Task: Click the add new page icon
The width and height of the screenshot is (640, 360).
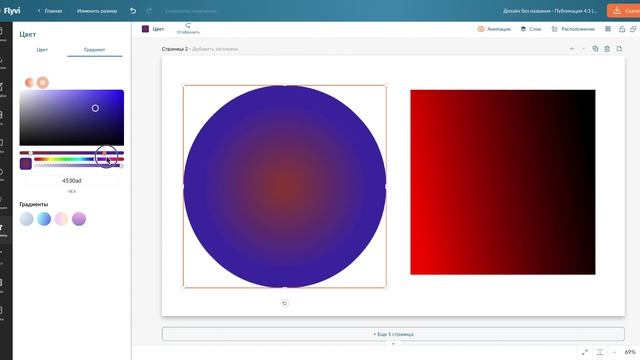Action: click(619, 49)
